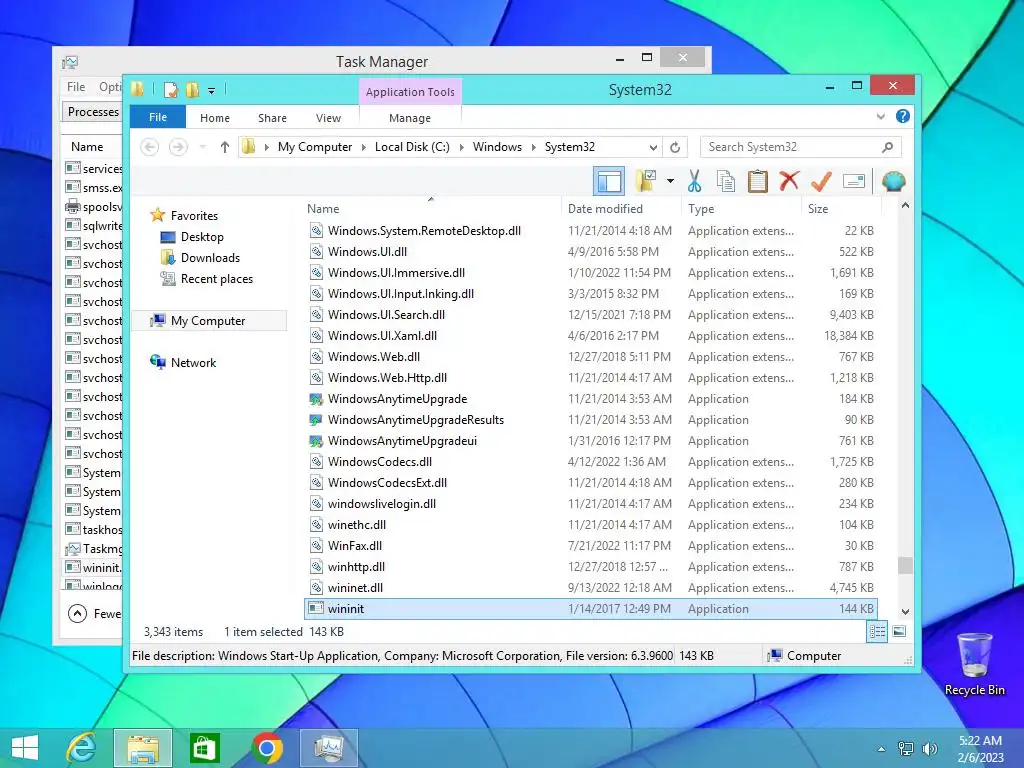1024x768 pixels.
Task: Refresh the System32 folder
Action: (675, 147)
